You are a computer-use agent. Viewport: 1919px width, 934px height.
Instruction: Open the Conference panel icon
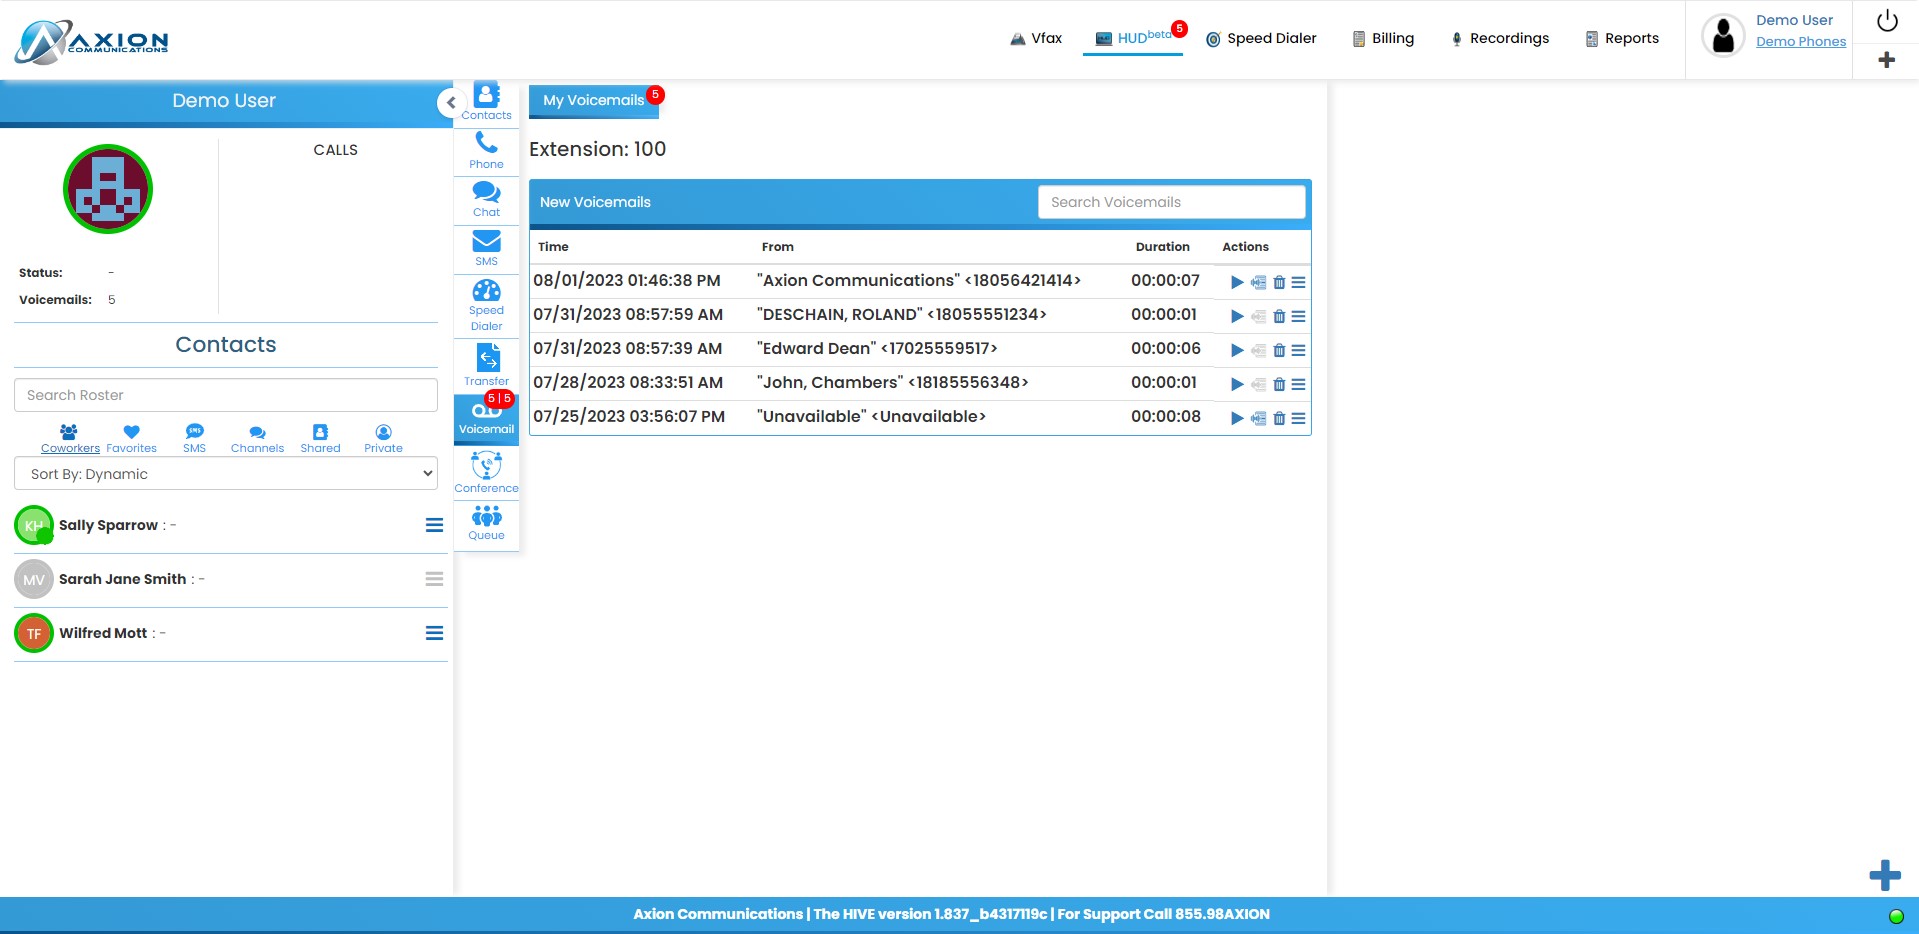click(x=486, y=472)
